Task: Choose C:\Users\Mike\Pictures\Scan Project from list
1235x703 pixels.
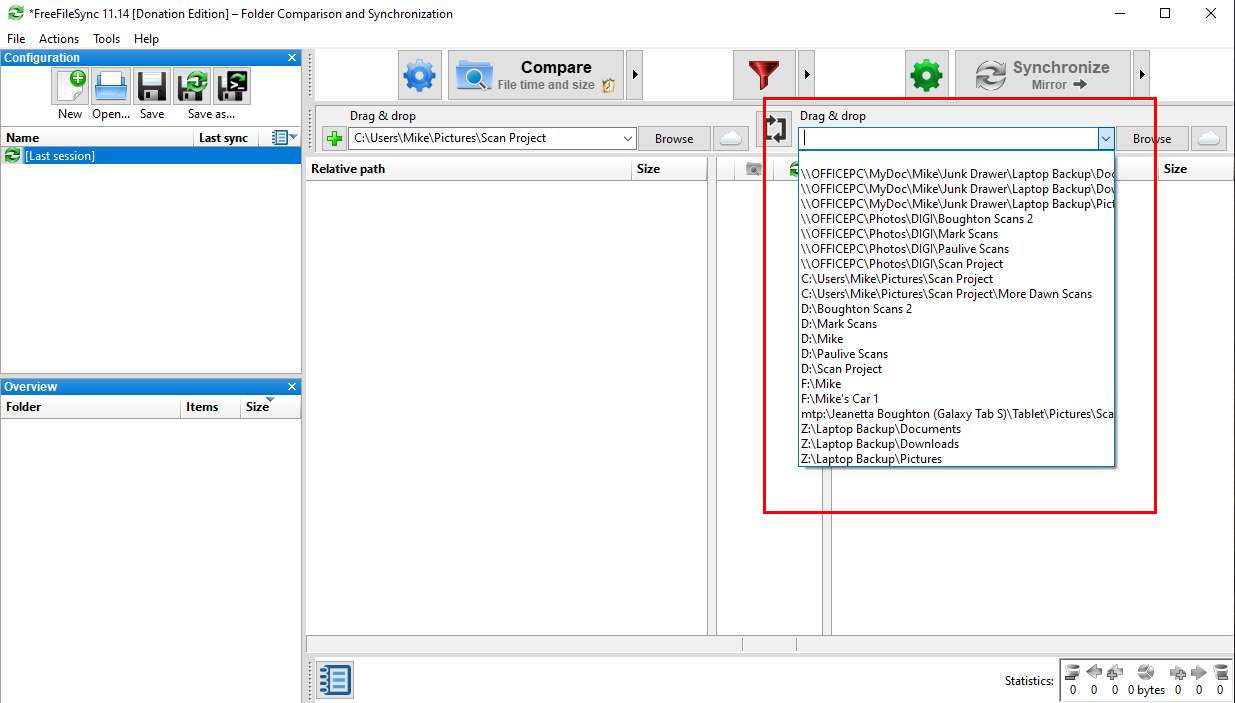Action: [x=956, y=279]
